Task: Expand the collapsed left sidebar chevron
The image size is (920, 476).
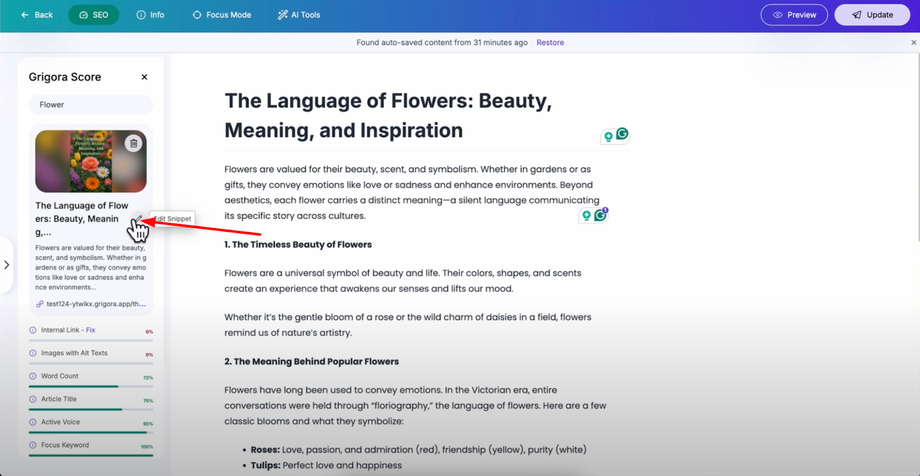Action: pos(6,265)
